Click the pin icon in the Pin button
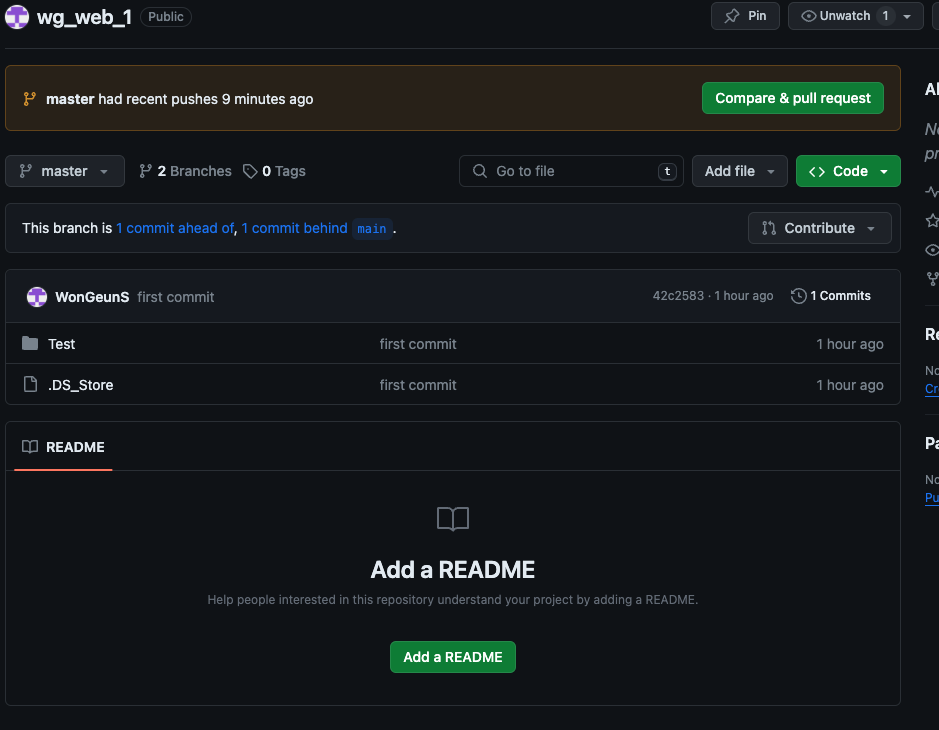 coord(732,16)
